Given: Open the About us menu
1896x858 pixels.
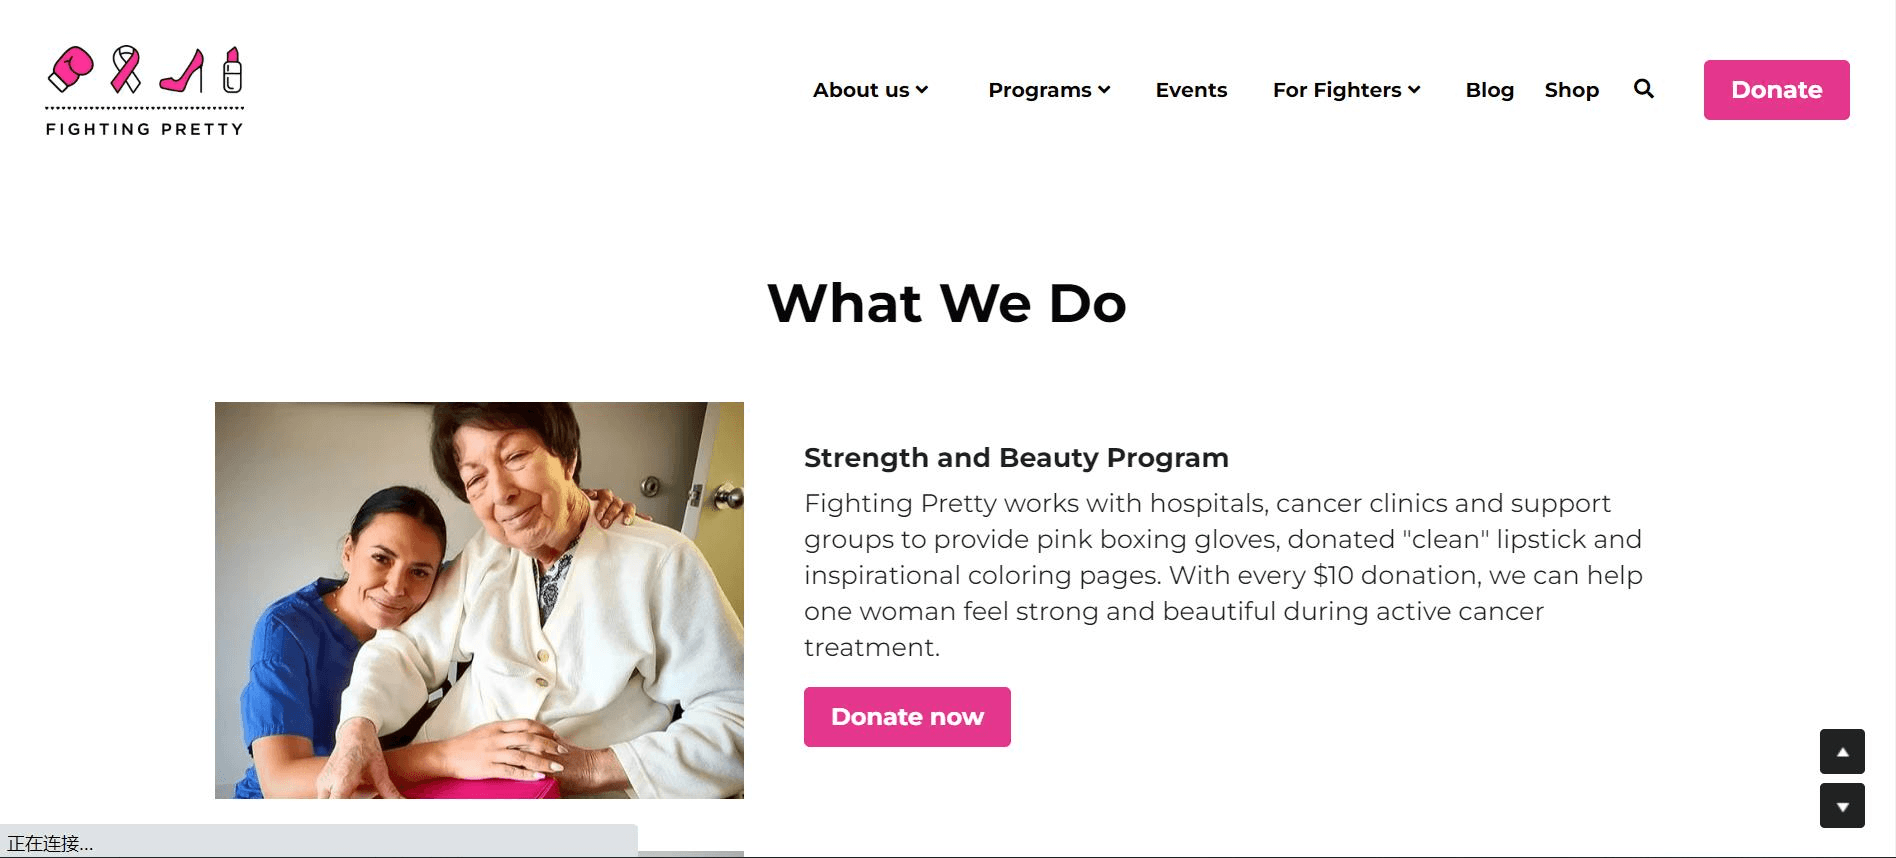Looking at the screenshot, I should 860,90.
